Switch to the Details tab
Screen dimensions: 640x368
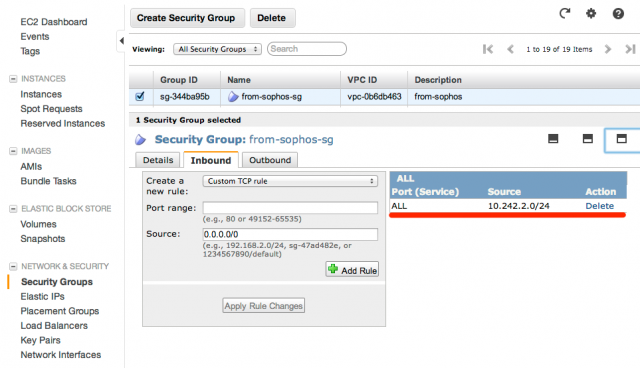tap(158, 160)
